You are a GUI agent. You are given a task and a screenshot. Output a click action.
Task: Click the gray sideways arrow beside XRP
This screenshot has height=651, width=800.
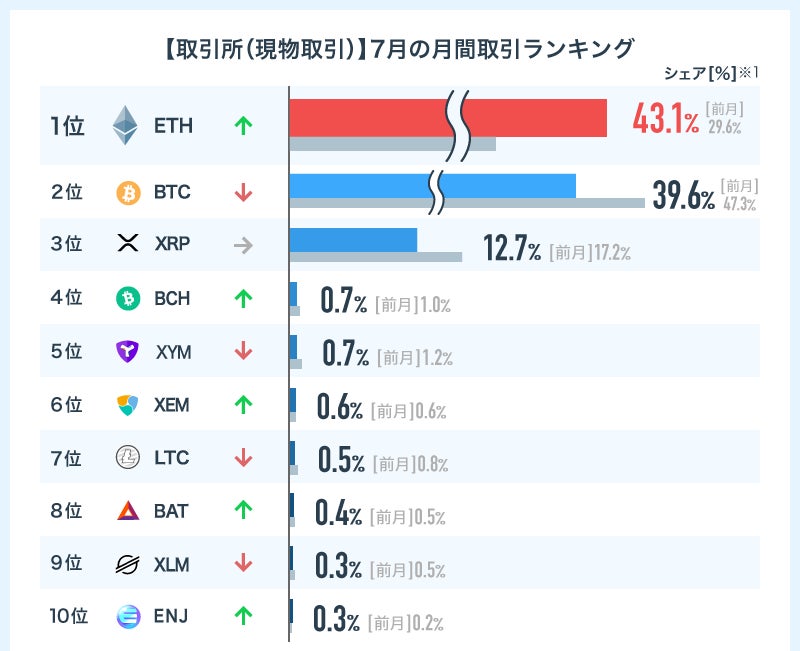[242, 243]
